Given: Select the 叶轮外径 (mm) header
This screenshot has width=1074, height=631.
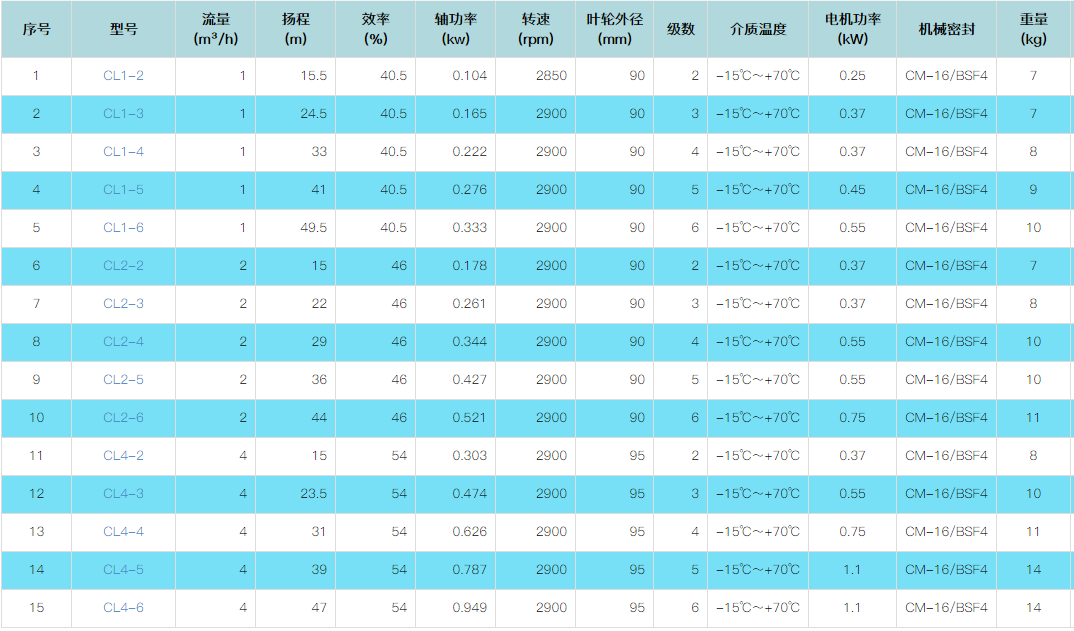Looking at the screenshot, I should coord(615,29).
